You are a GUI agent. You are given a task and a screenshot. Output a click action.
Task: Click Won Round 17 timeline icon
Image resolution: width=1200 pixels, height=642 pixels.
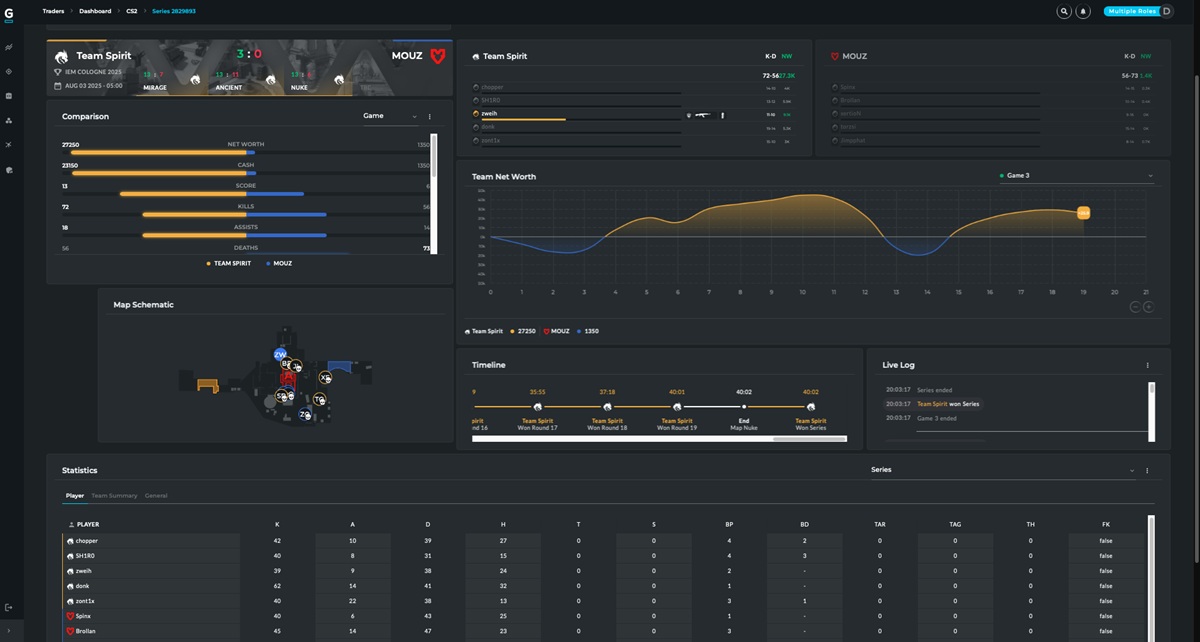(x=537, y=407)
